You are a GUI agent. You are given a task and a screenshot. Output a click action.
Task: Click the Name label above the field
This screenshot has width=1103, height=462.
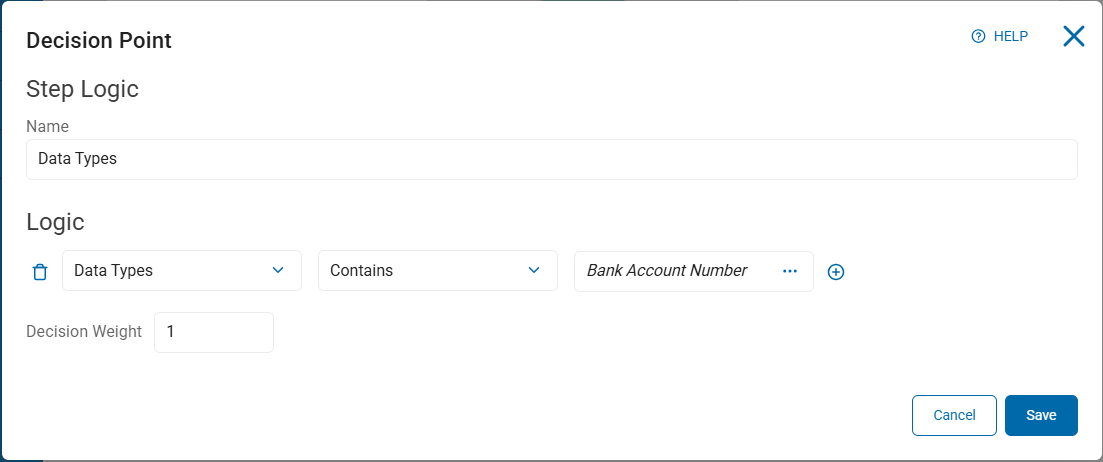coord(47,126)
